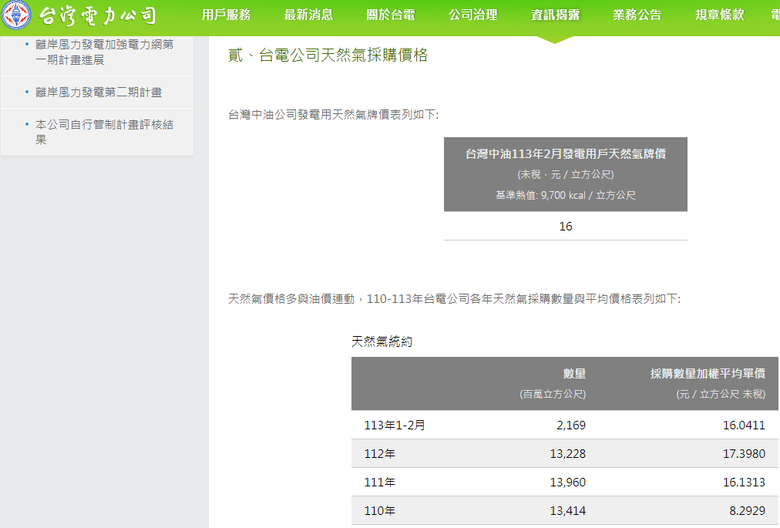Click the Taipower round logo icon
The height and width of the screenshot is (528, 780).
[x=16, y=14]
